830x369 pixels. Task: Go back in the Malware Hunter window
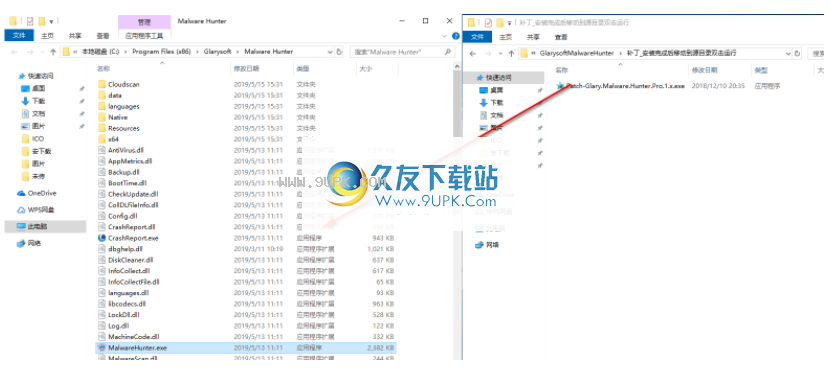tap(14, 52)
